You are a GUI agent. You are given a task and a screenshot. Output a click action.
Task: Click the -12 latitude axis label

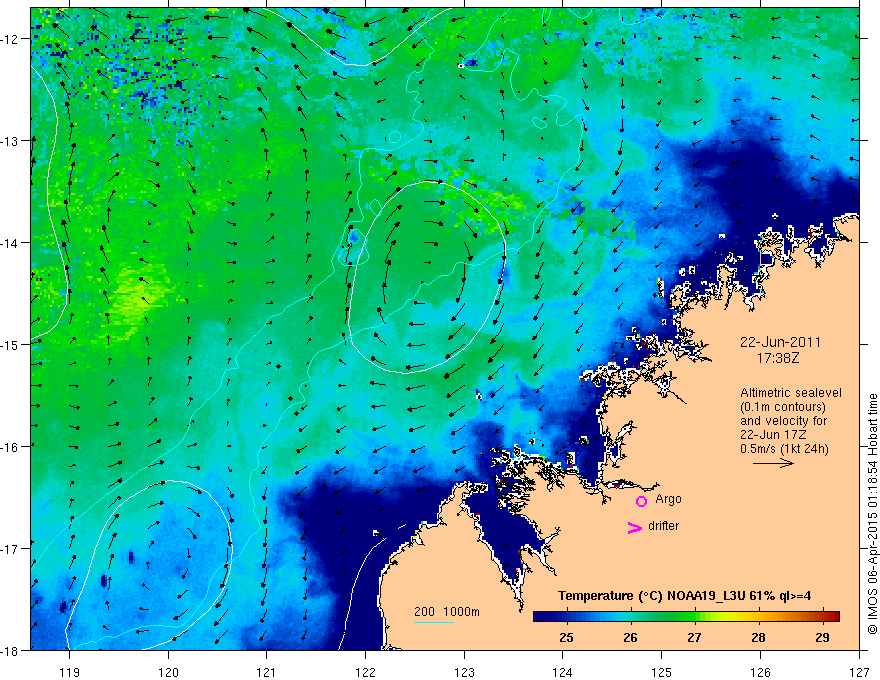11,39
